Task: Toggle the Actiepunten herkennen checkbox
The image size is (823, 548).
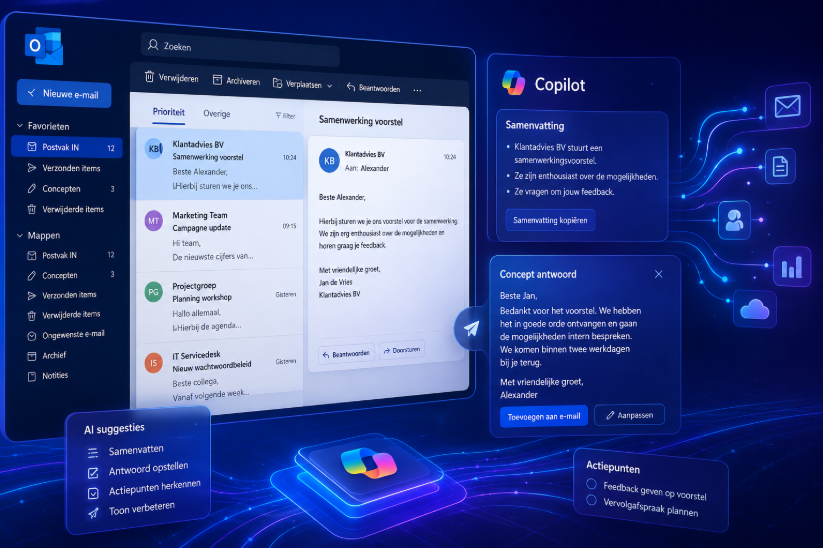Action: pos(93,493)
